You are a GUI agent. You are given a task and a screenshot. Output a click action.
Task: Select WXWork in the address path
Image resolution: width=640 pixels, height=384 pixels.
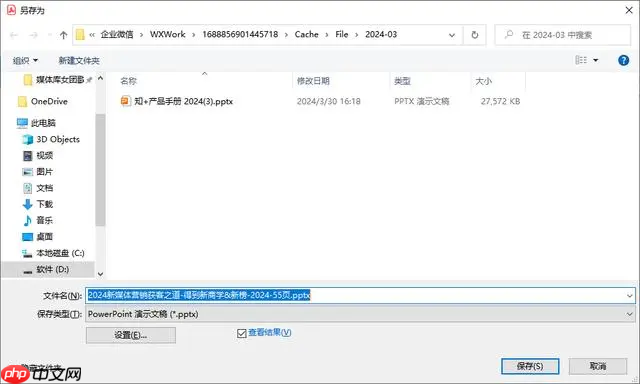(167, 34)
